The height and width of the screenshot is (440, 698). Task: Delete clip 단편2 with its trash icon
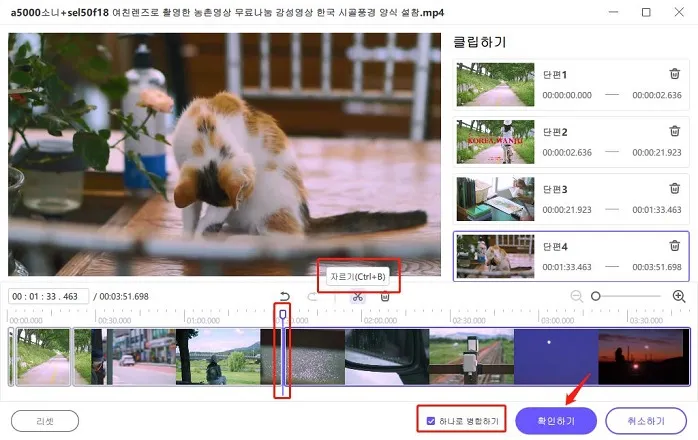(x=674, y=131)
